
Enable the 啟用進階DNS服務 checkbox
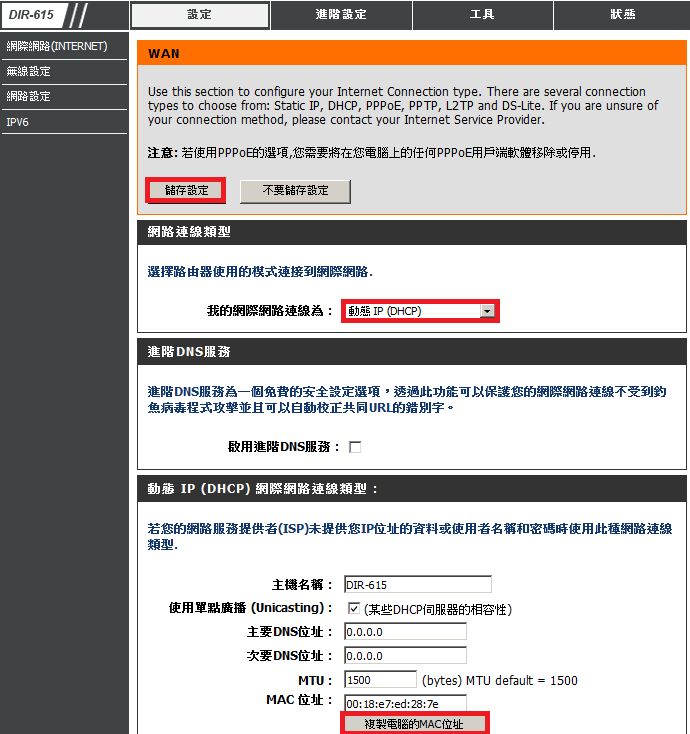pyautogui.click(x=354, y=447)
